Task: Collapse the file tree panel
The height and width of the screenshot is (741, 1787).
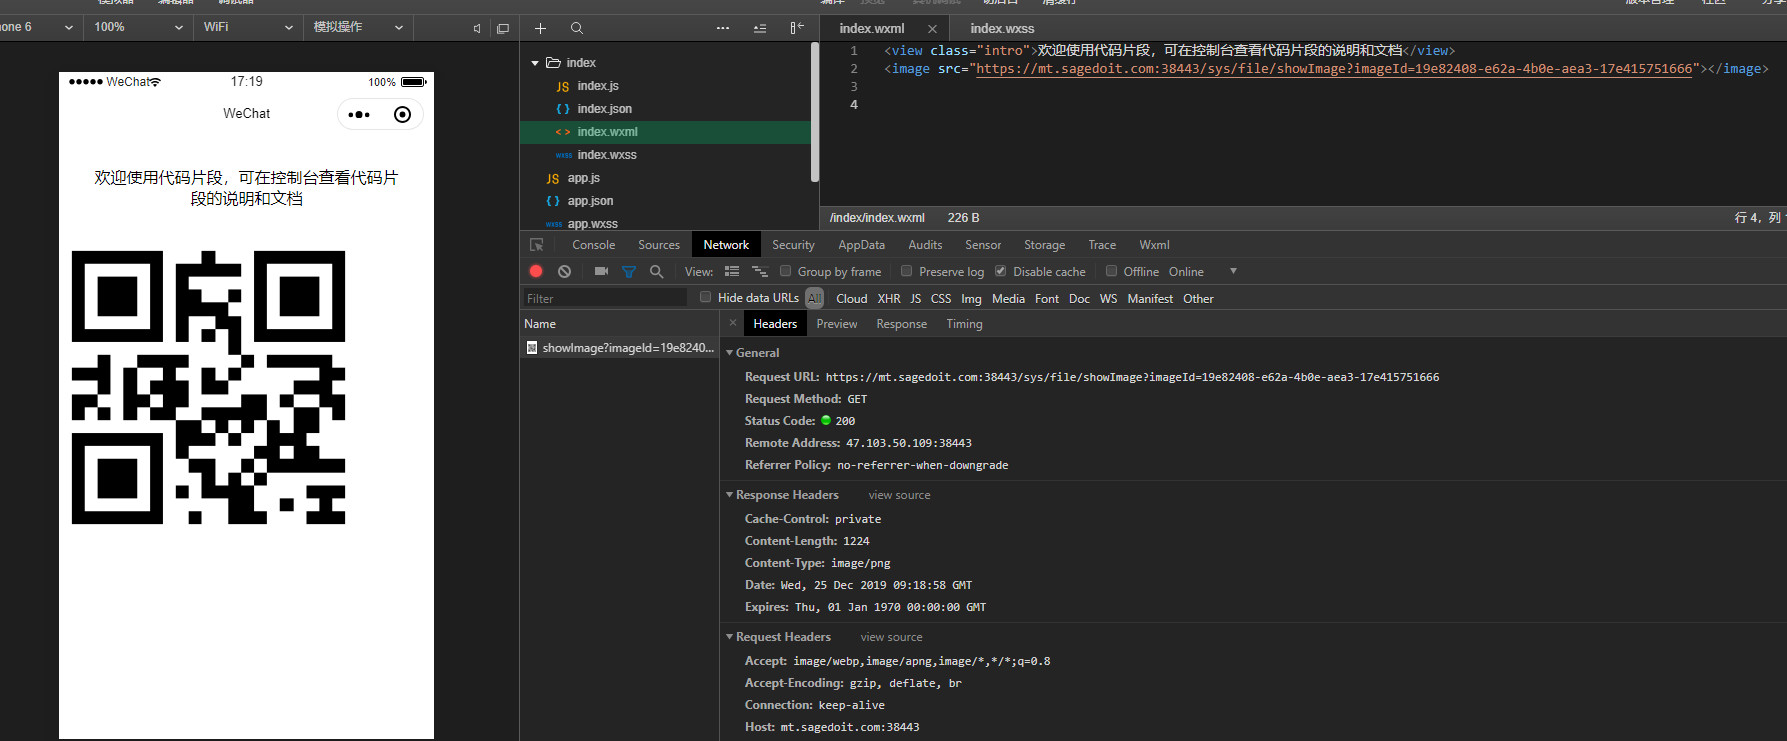Action: click(x=797, y=28)
